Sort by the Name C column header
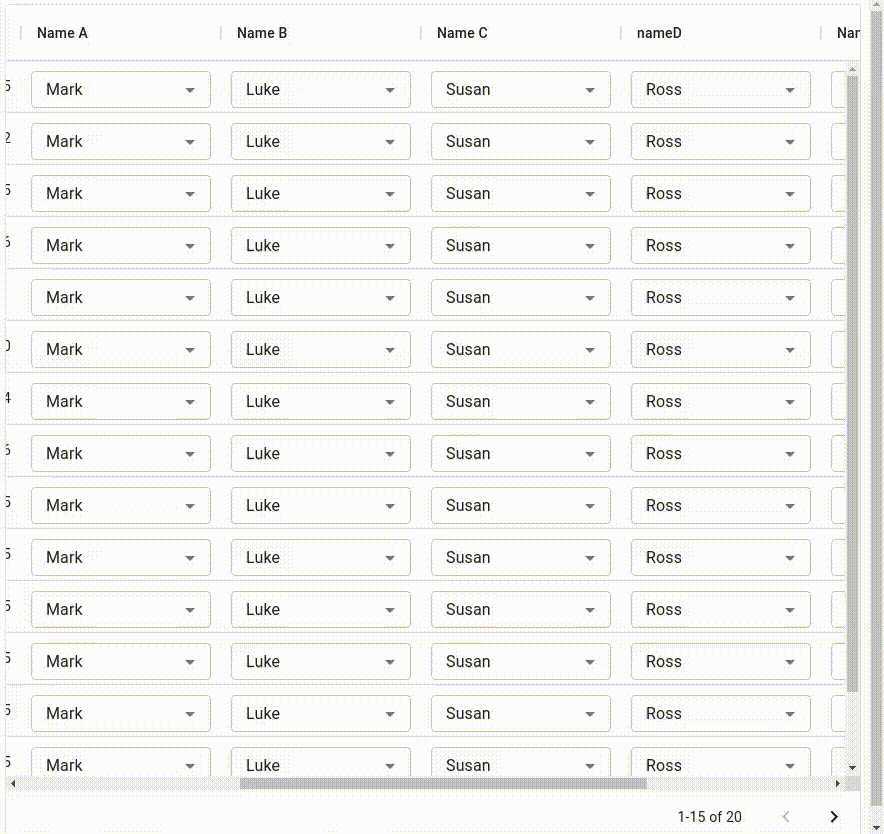This screenshot has height=834, width=884. [x=462, y=33]
